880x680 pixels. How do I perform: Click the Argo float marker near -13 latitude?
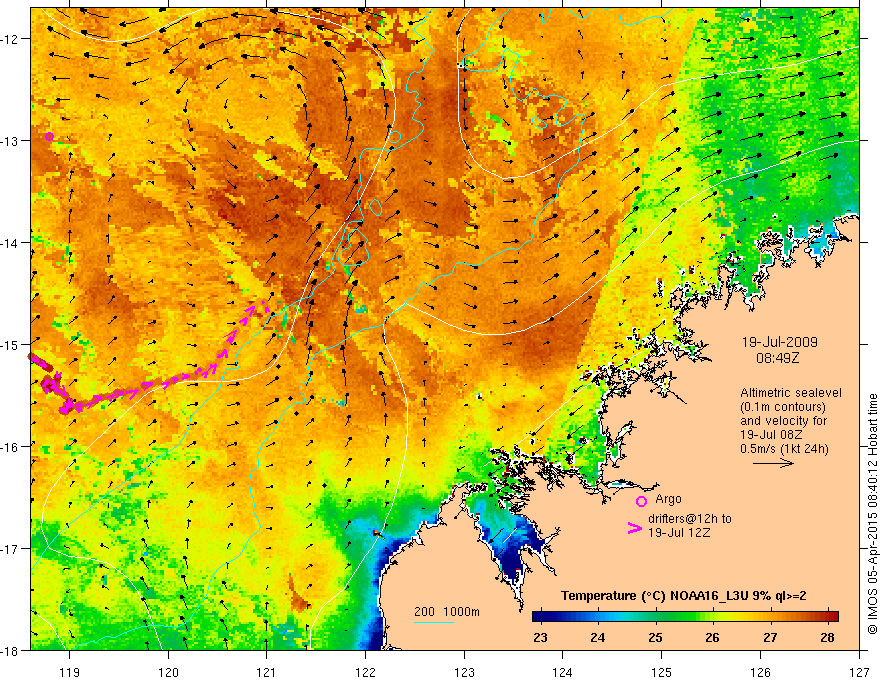[x=49, y=136]
